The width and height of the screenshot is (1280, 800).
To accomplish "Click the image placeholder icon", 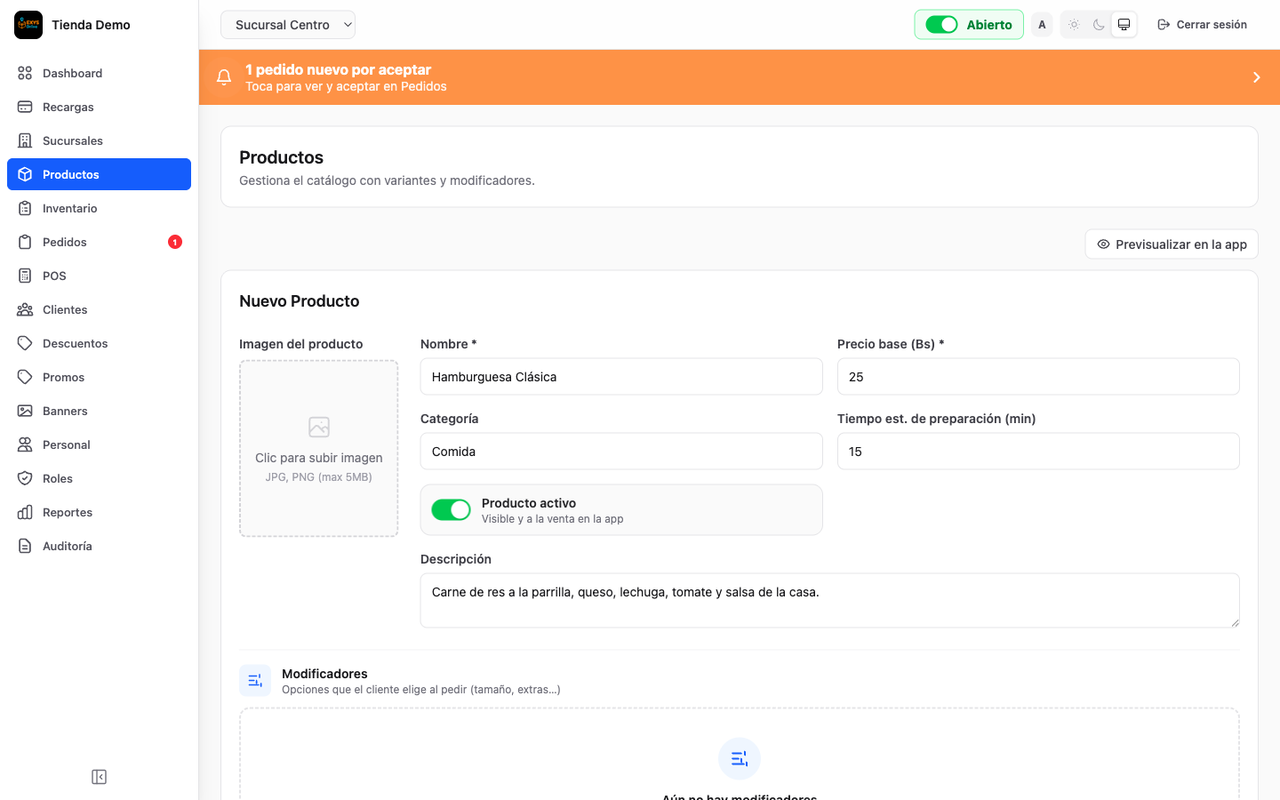I will pyautogui.click(x=319, y=427).
